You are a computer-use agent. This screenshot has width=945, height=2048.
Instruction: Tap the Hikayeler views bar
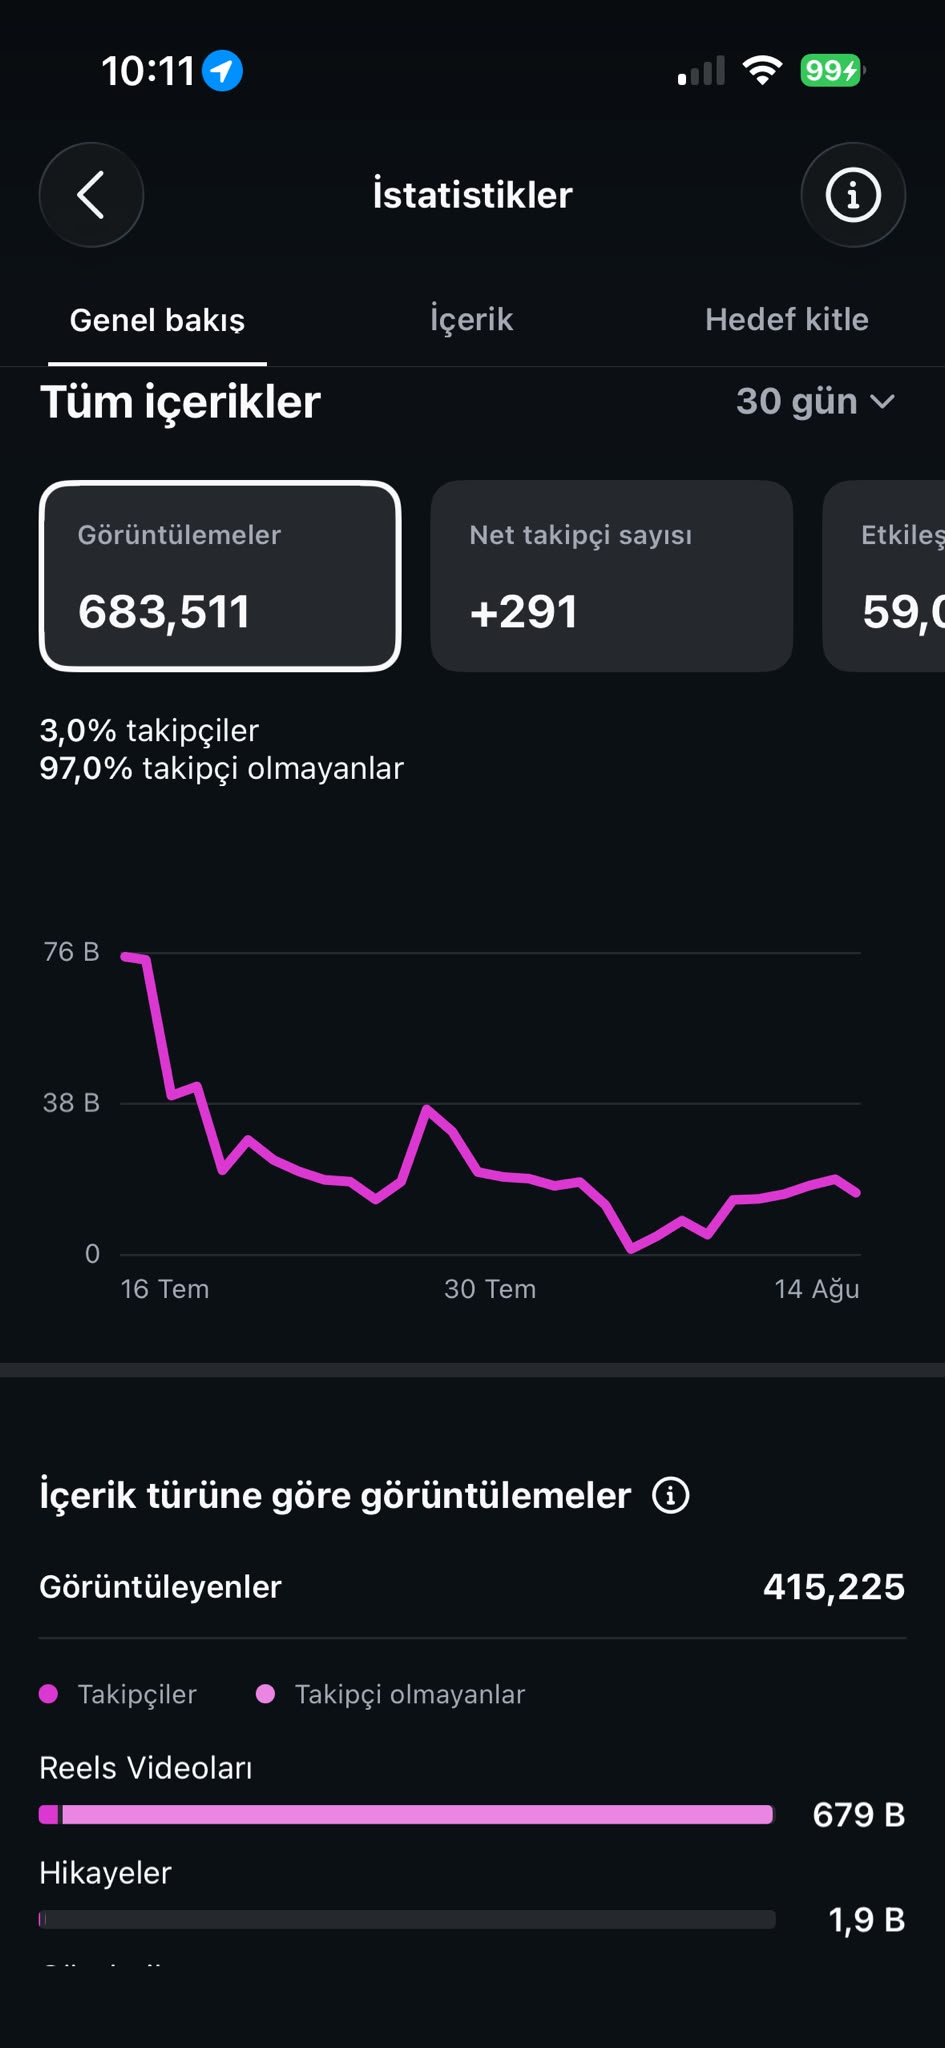(407, 1919)
